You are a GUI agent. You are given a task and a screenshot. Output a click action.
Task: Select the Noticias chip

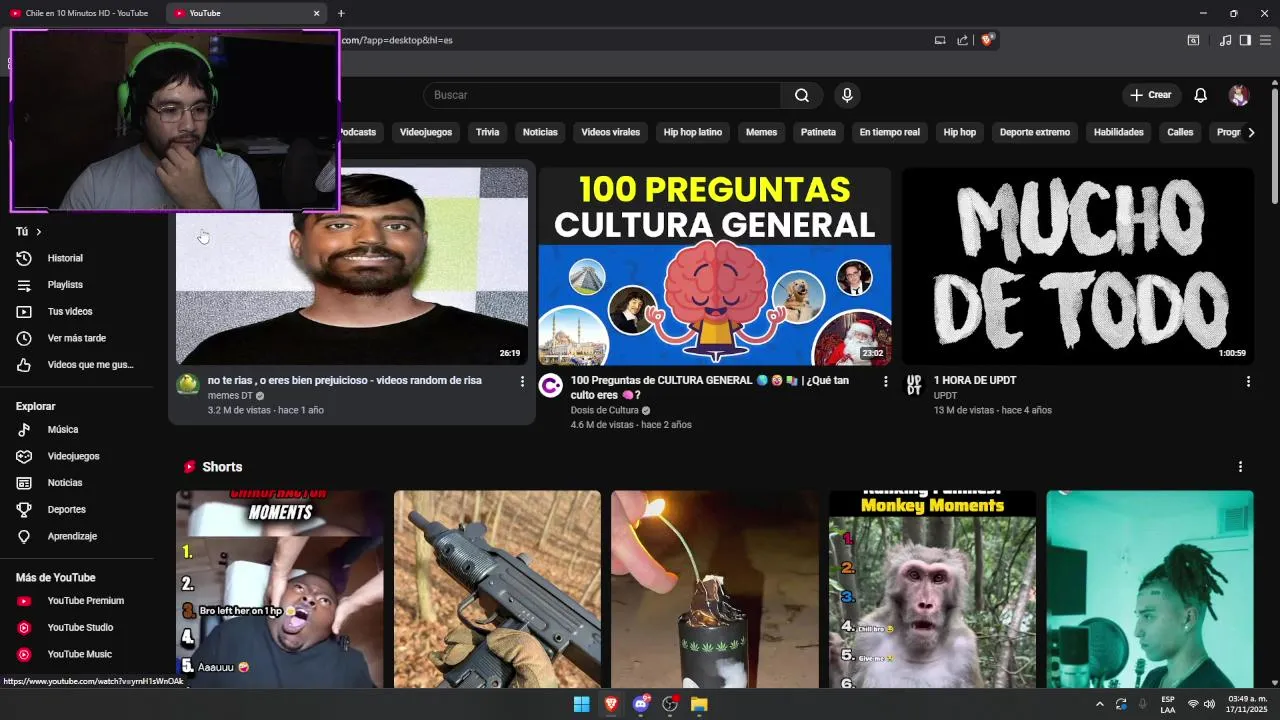540,132
